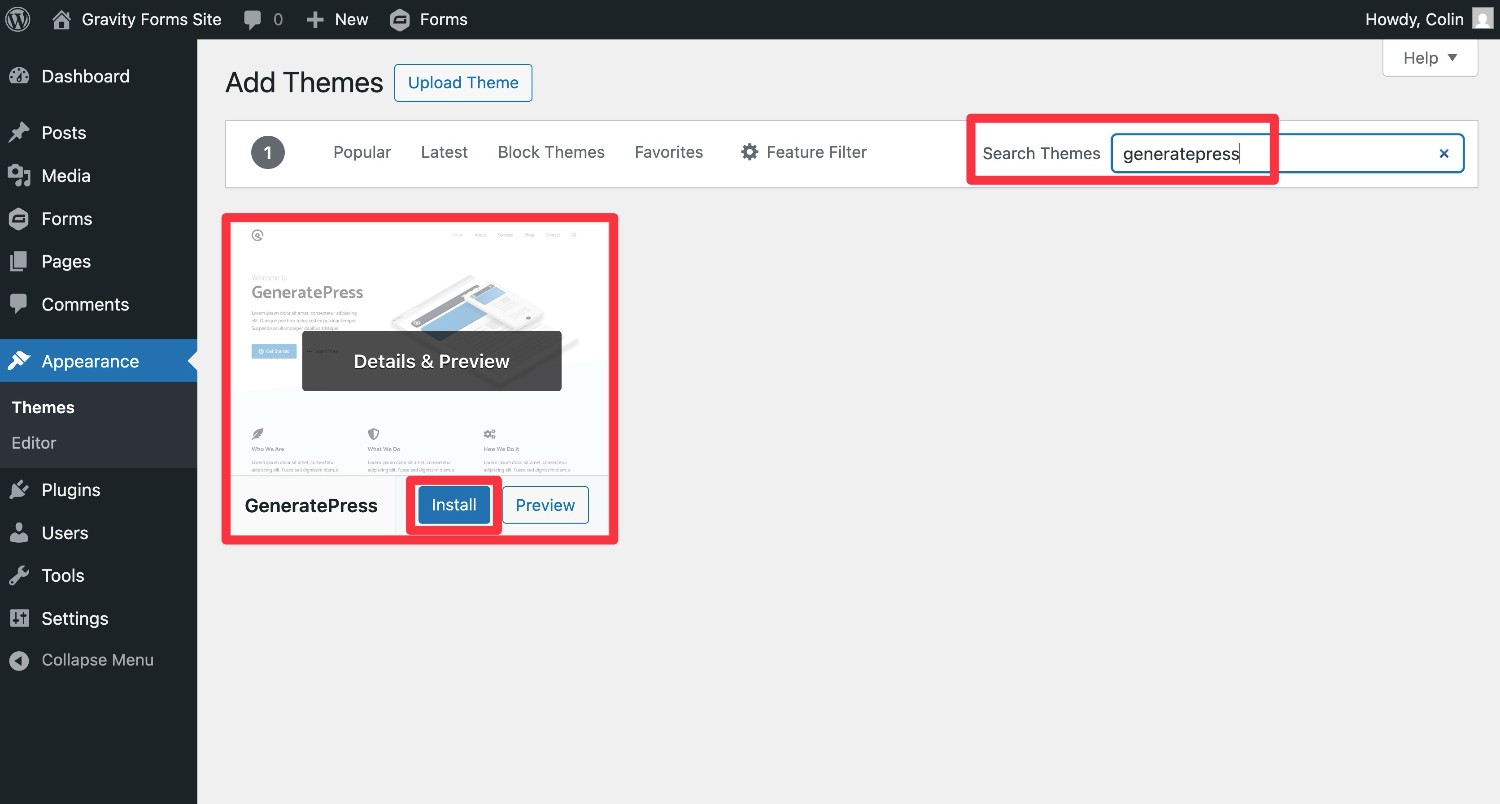
Task: Switch to the Latest themes tab
Action: (x=444, y=152)
